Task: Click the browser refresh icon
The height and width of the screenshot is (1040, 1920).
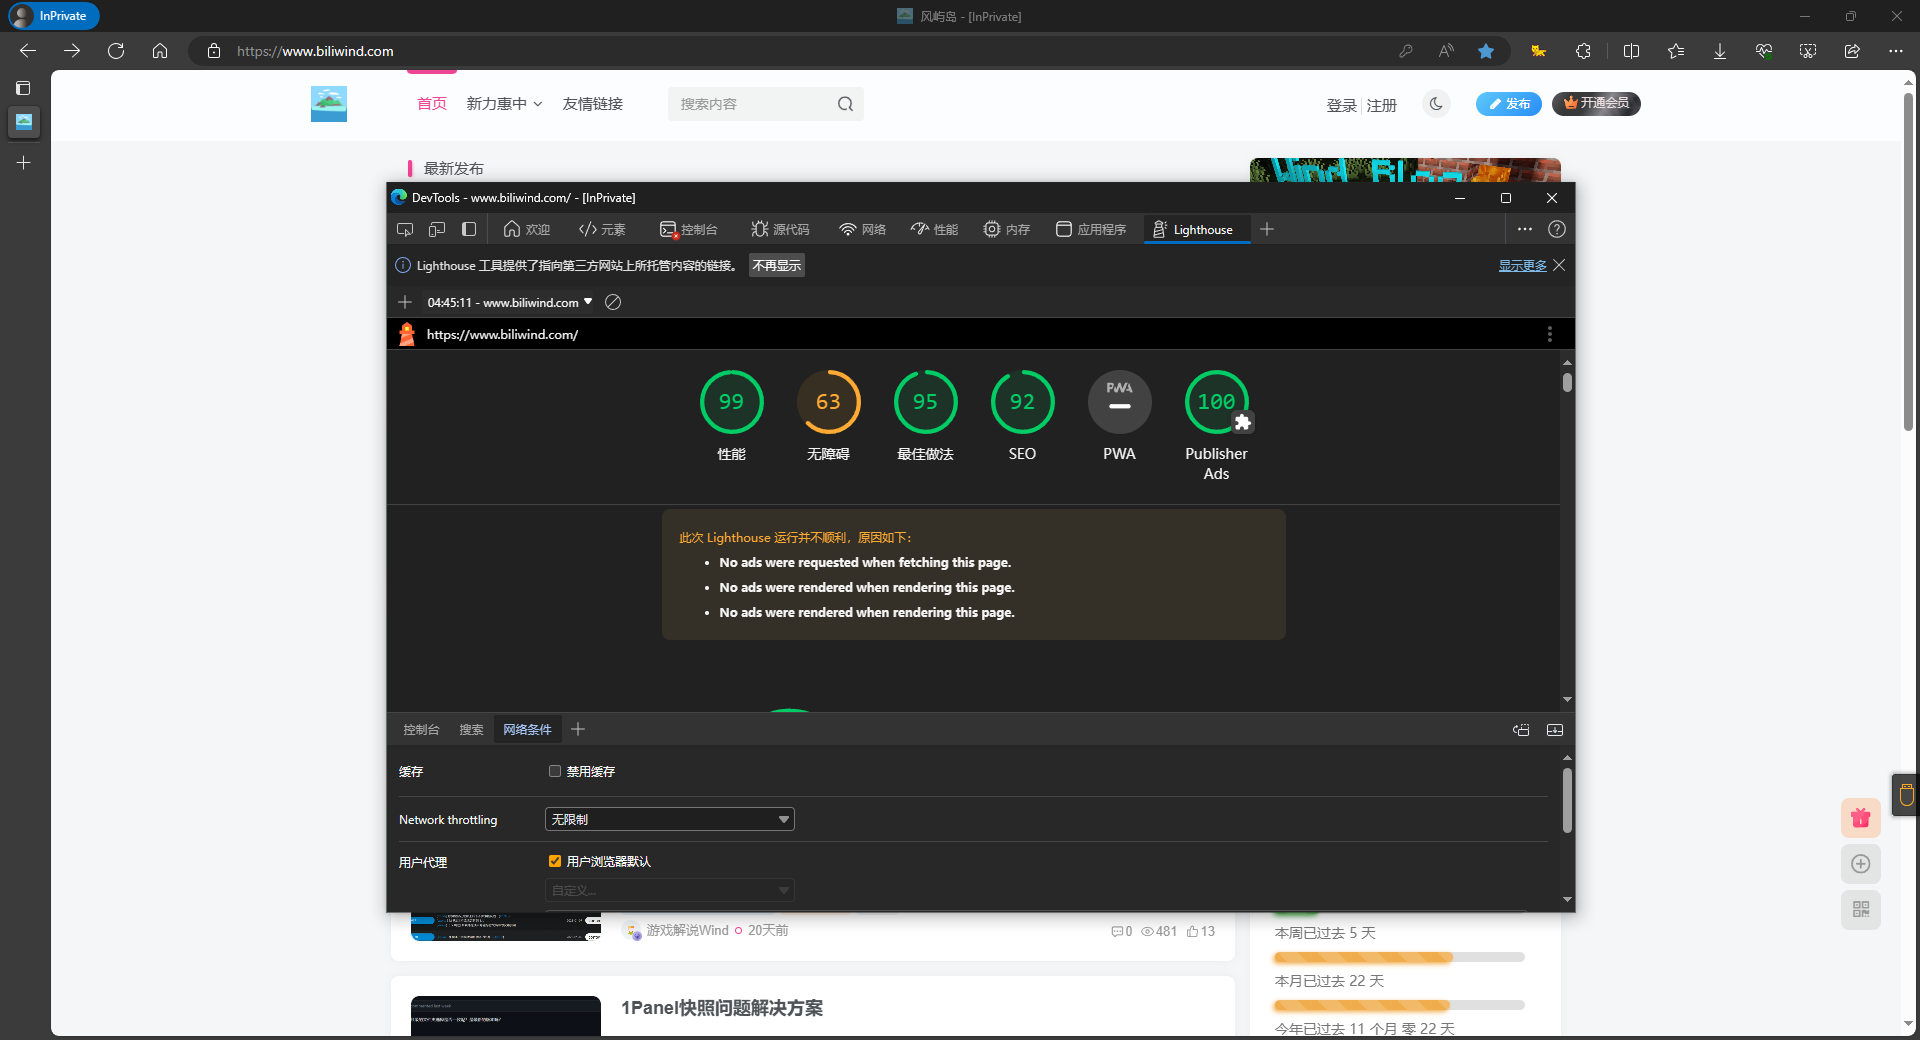Action: [x=116, y=51]
